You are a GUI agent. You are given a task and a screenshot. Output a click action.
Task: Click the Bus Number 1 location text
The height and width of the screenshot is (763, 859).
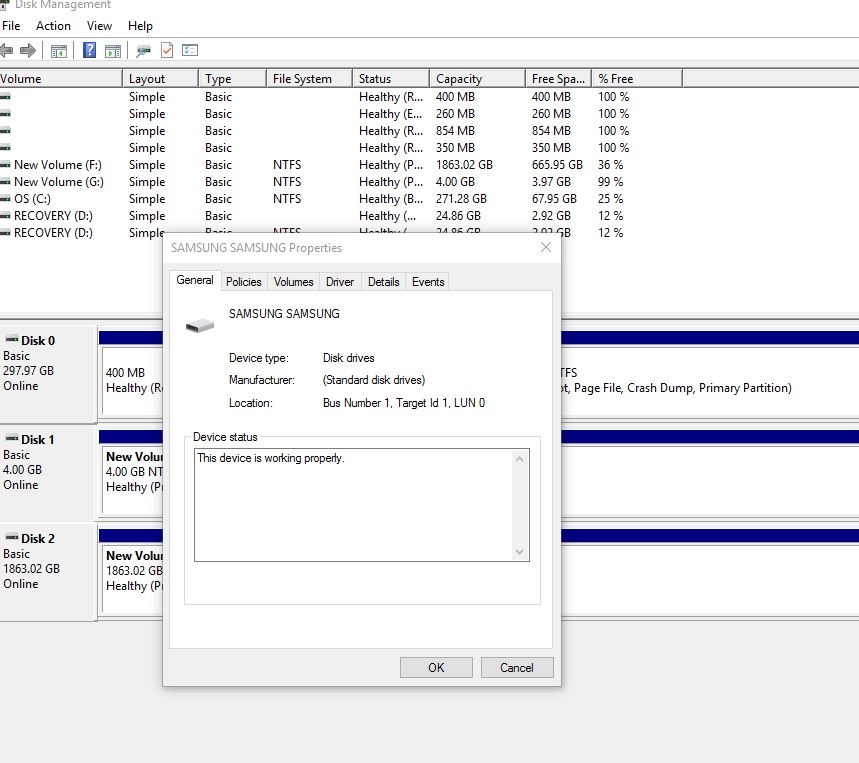click(404, 403)
